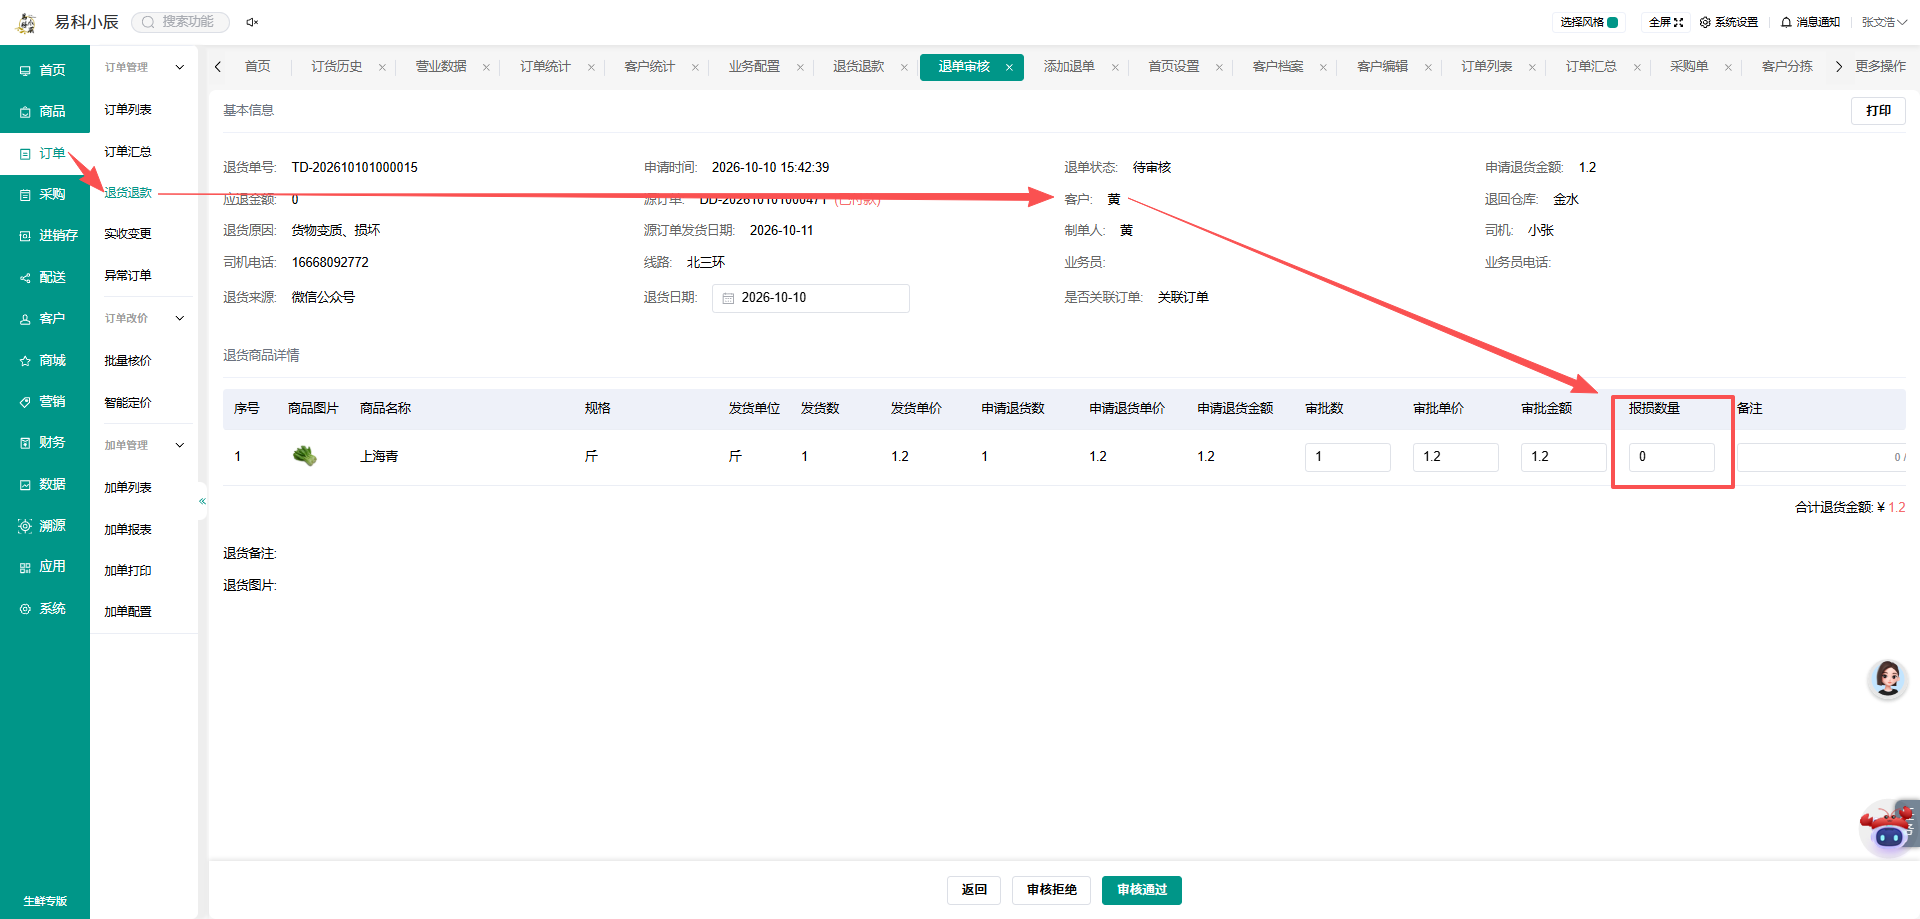This screenshot has width=1920, height=919.
Task: Click the 审核通过 approve button
Action: coord(1142,890)
